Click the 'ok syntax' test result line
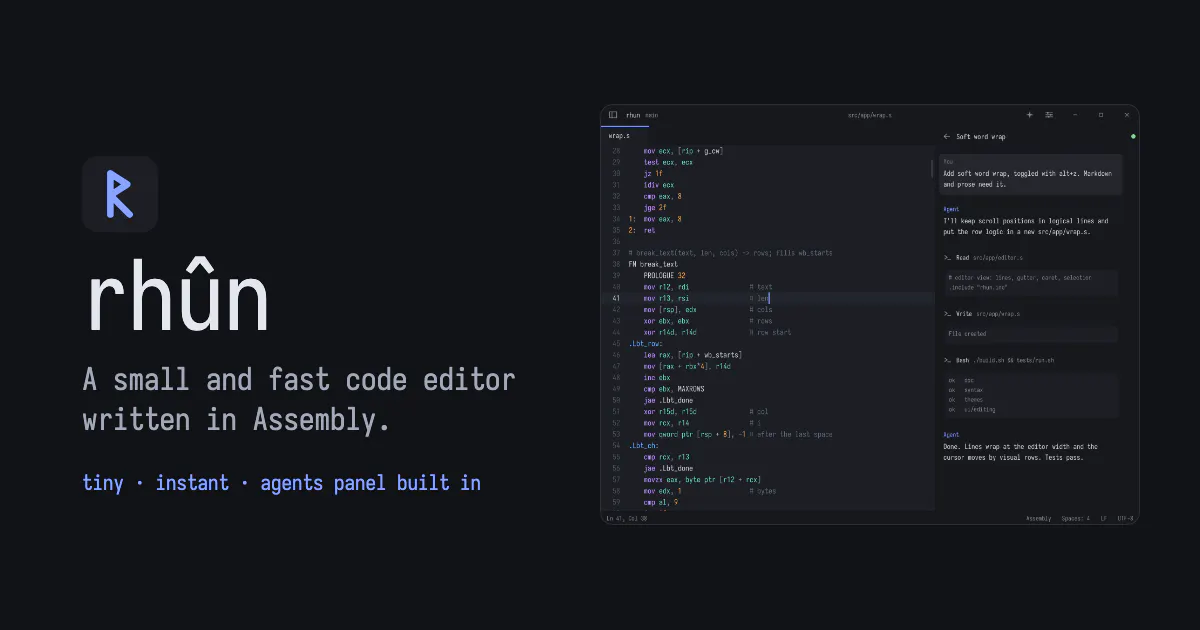Screen dimensions: 1200x630 point(966,389)
